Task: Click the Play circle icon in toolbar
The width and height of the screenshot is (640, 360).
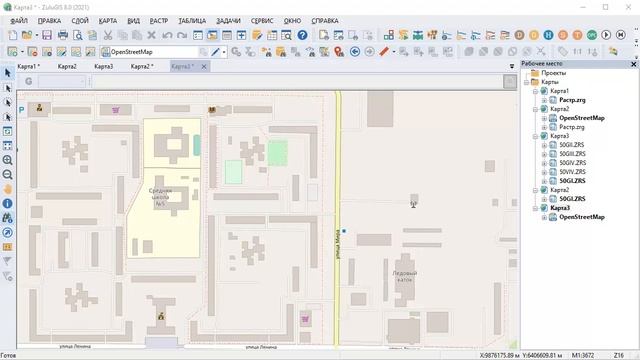Action: (606, 35)
